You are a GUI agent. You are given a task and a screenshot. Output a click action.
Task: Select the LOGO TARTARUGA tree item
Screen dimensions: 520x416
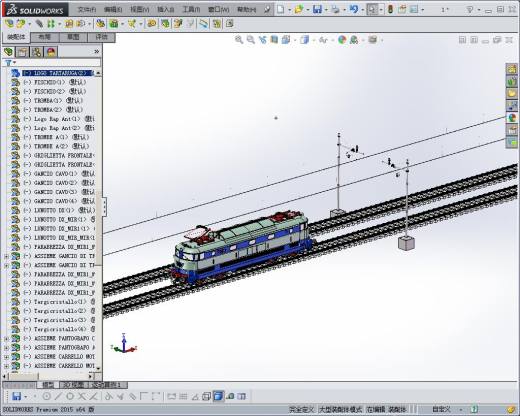(x=58, y=73)
